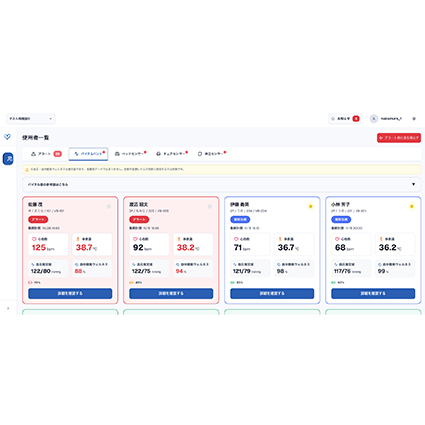Screen dimensions: 425x425
Task: Click SpO2 icon above 98 %
Action: tap(279, 264)
